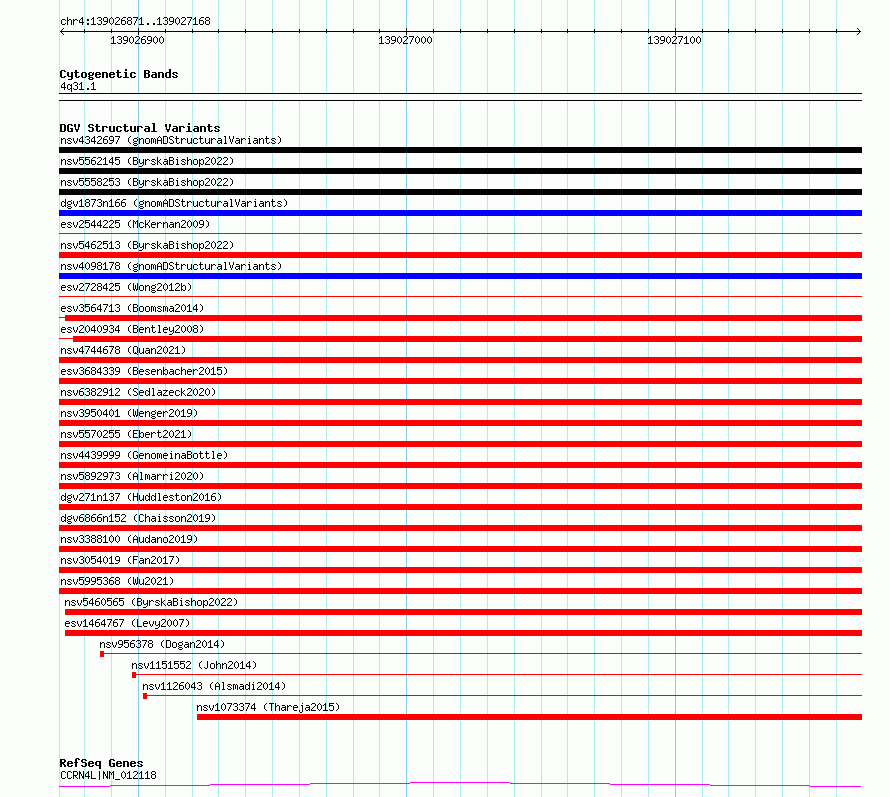Click the red start block of nsv1151552
This screenshot has height=797, width=890.
pyautogui.click(x=134, y=675)
